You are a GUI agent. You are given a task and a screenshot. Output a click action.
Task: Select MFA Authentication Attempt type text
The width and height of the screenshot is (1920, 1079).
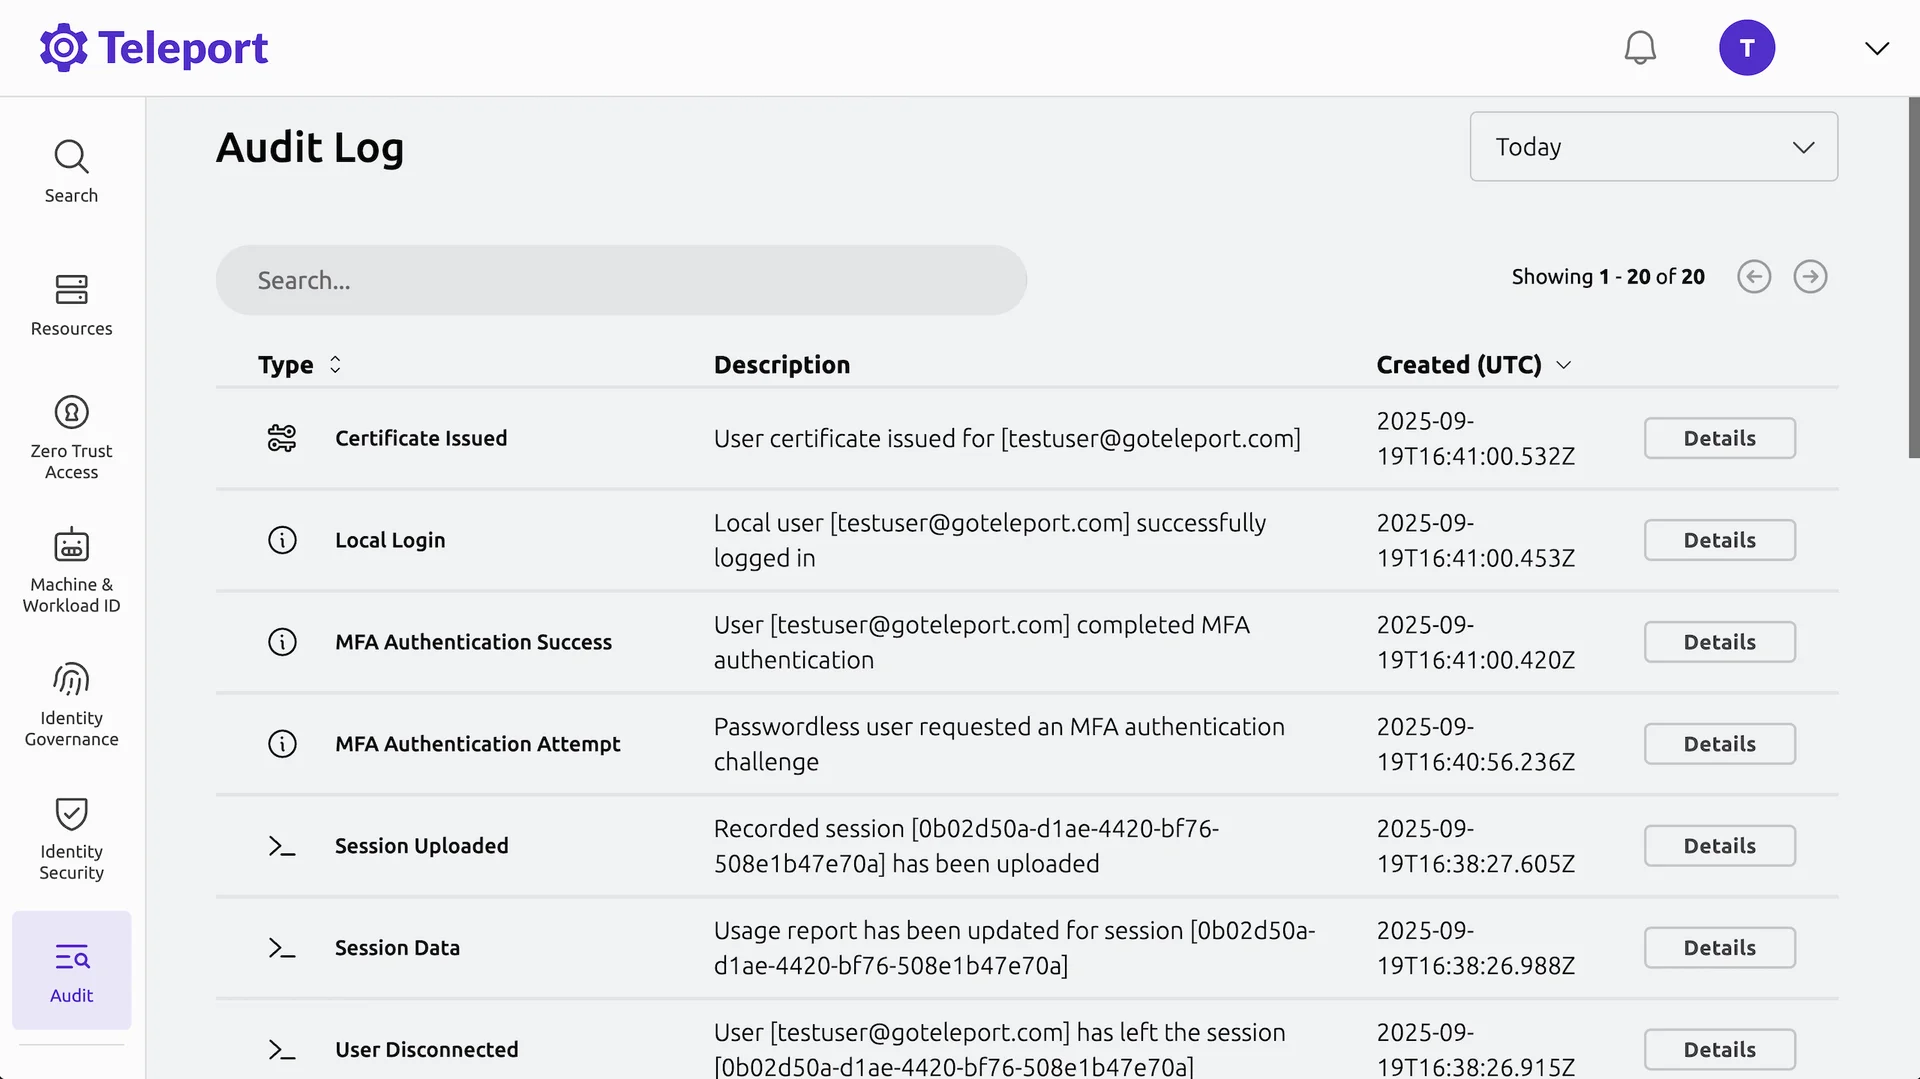477,744
